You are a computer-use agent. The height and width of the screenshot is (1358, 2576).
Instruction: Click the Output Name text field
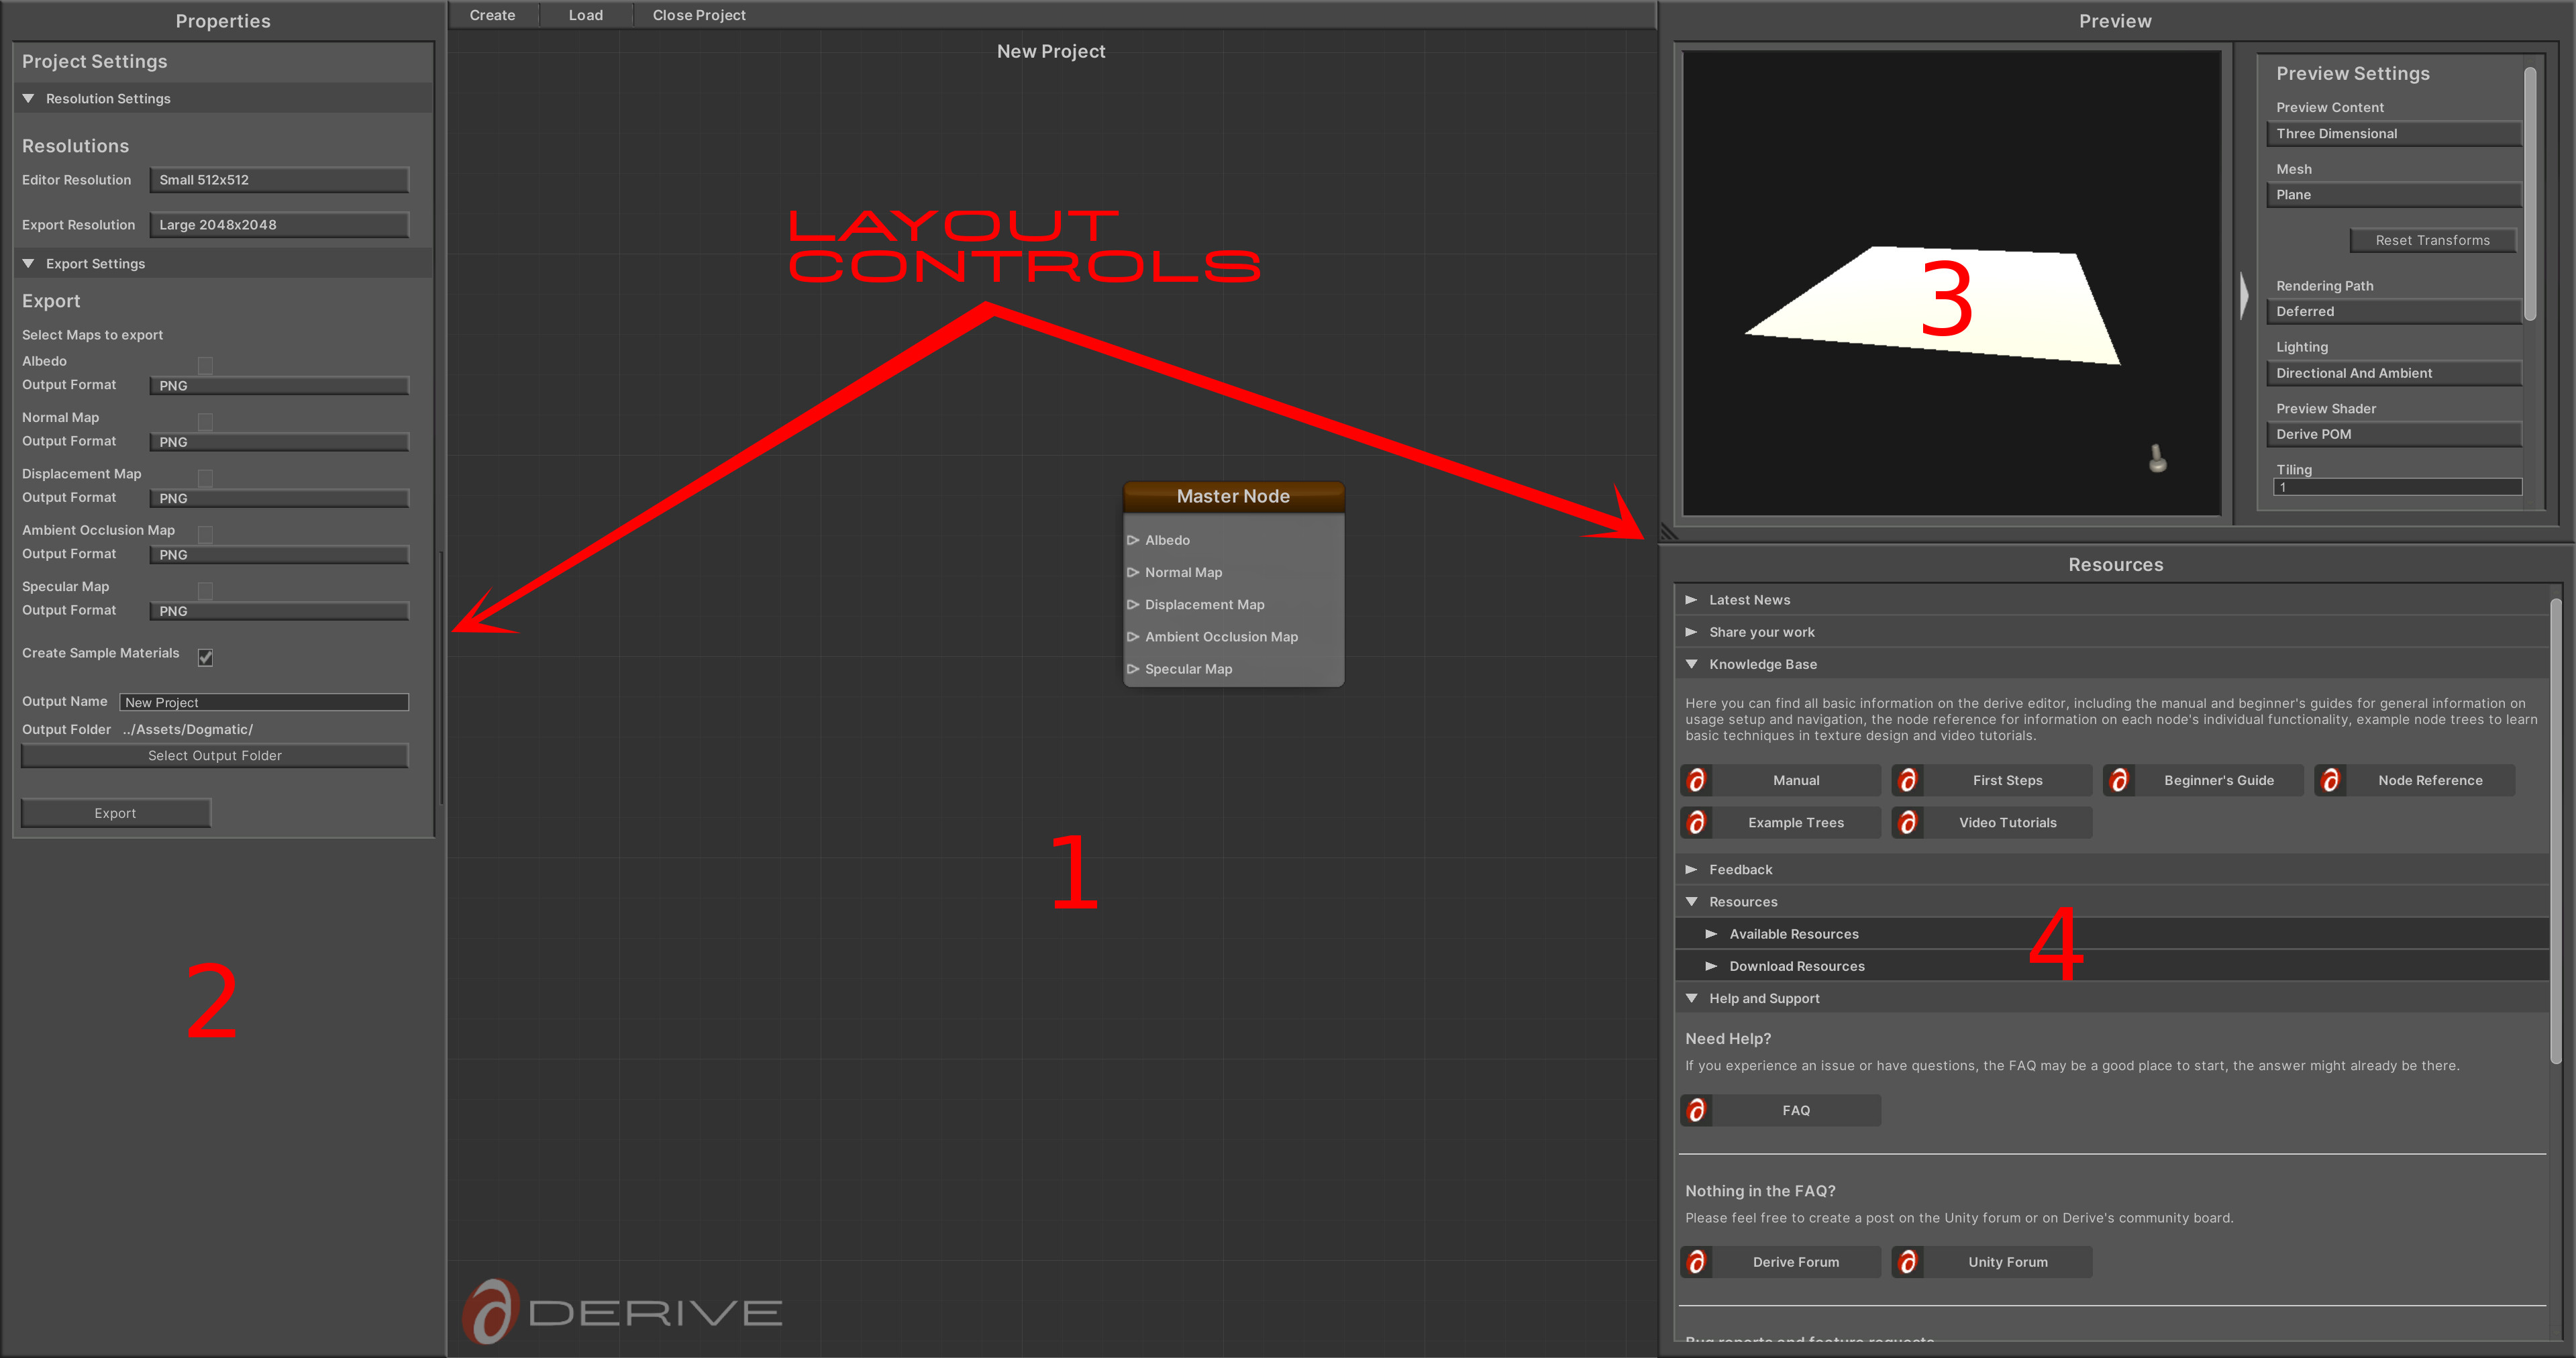point(264,702)
